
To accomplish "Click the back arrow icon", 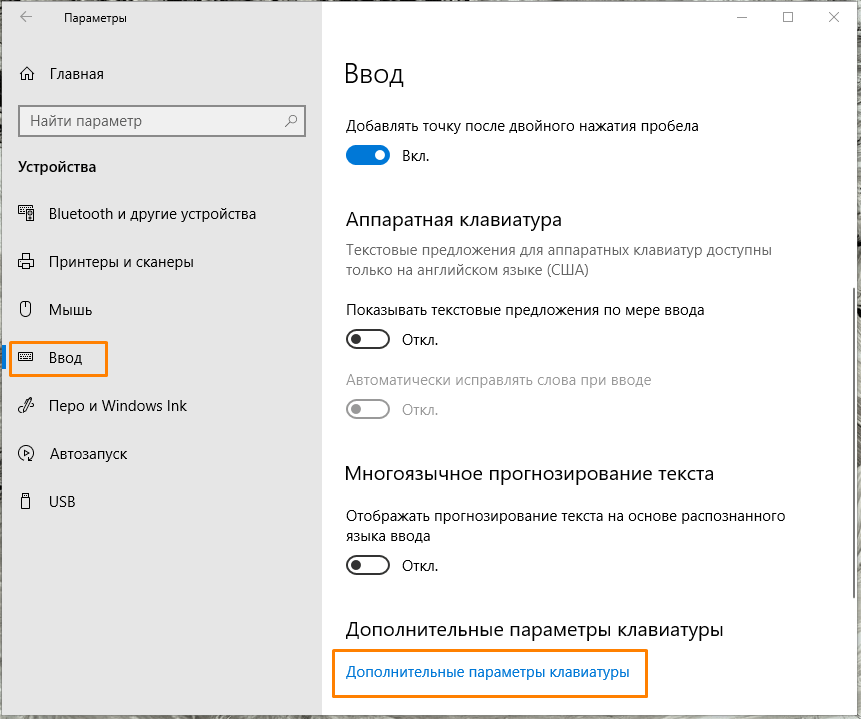I will [26, 18].
